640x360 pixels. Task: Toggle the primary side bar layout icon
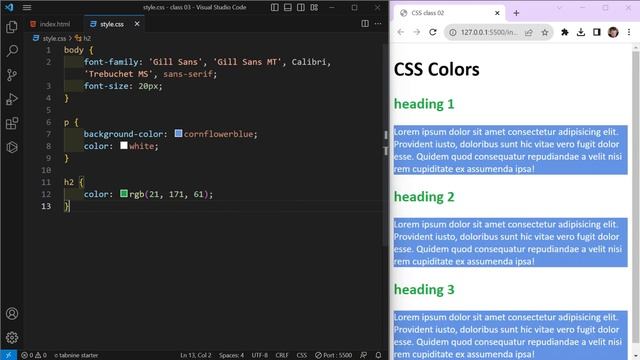click(275, 7)
